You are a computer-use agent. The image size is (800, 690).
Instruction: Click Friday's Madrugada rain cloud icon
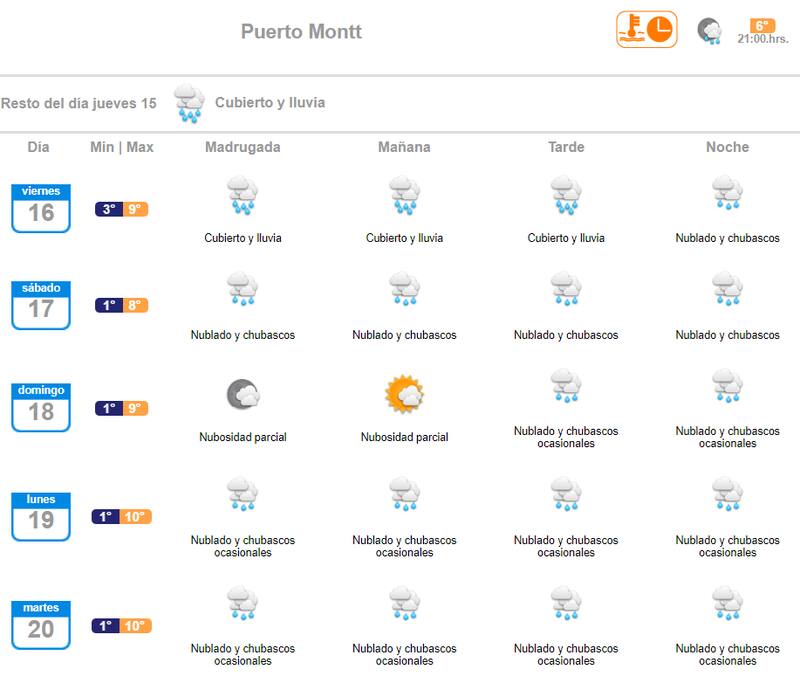[x=243, y=196]
